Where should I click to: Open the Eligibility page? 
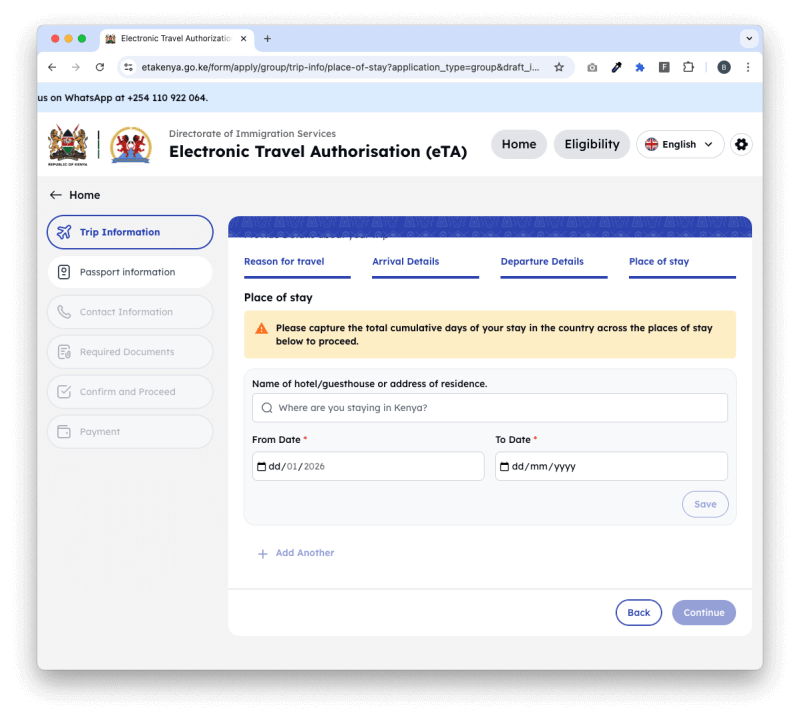[592, 144]
